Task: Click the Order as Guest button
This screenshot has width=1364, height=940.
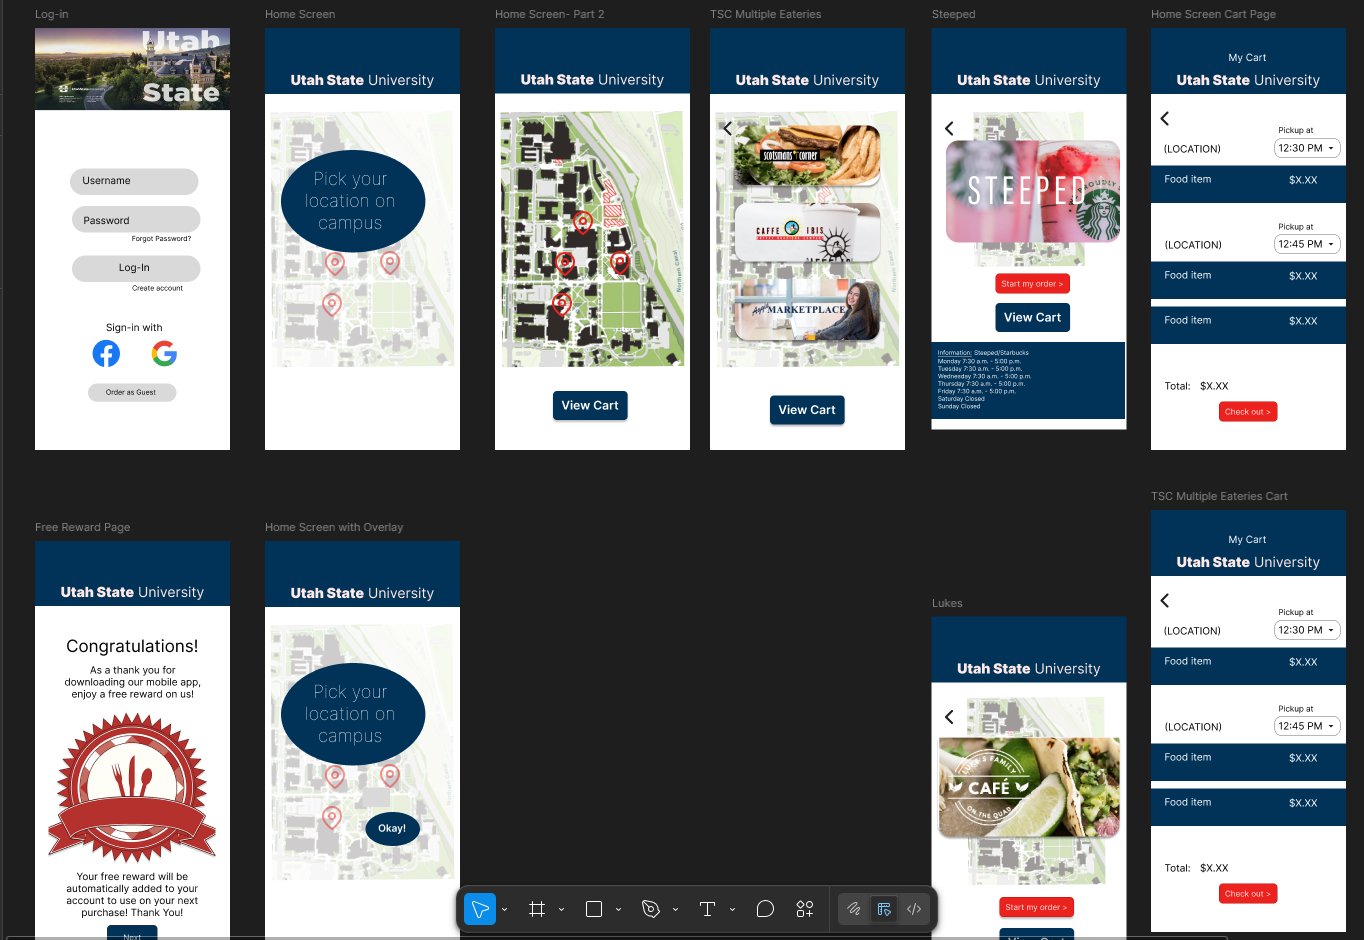Action: (x=132, y=392)
